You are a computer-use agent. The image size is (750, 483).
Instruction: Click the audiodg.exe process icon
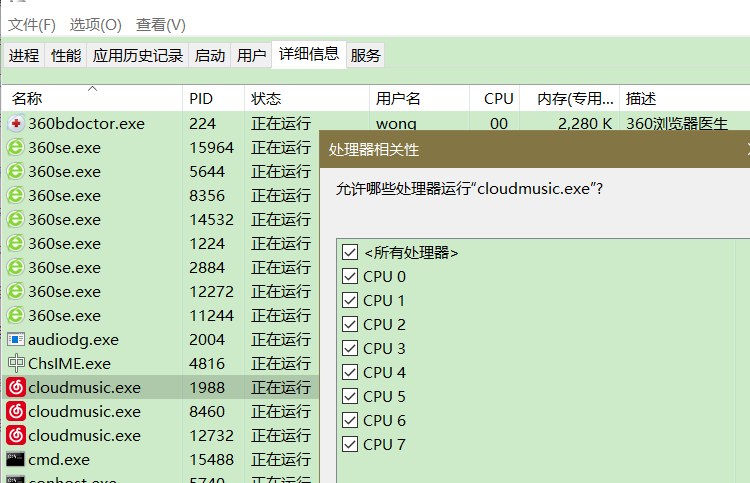pos(16,340)
